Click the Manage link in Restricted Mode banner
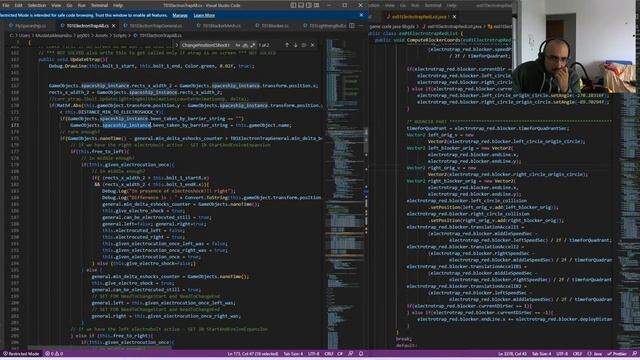The height and width of the screenshot is (360, 640). (x=180, y=15)
